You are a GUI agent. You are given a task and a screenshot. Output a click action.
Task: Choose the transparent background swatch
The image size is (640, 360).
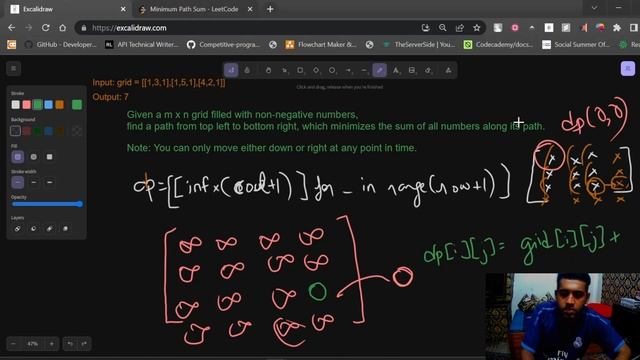click(x=16, y=131)
